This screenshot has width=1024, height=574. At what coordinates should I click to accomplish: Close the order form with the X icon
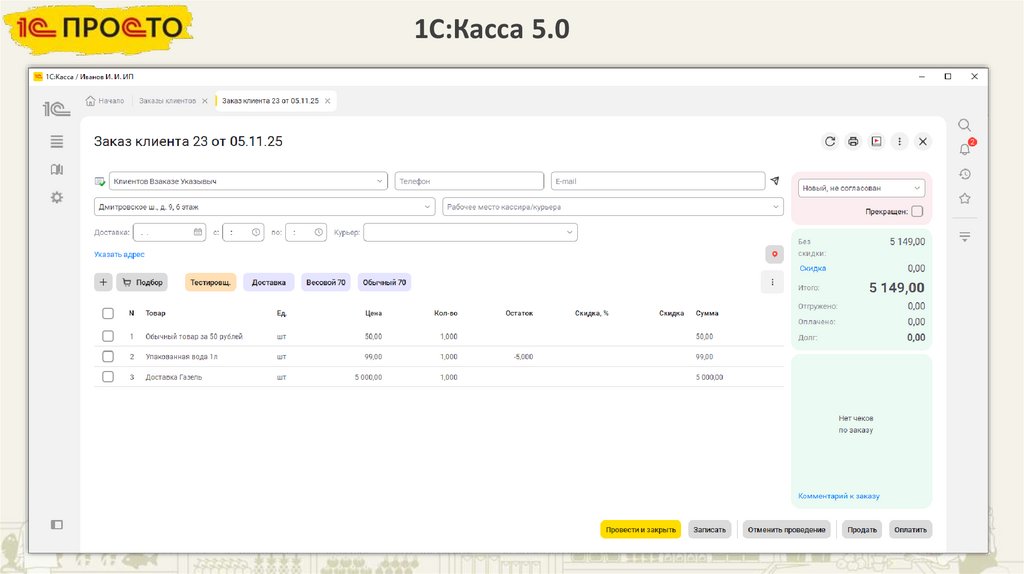point(923,141)
